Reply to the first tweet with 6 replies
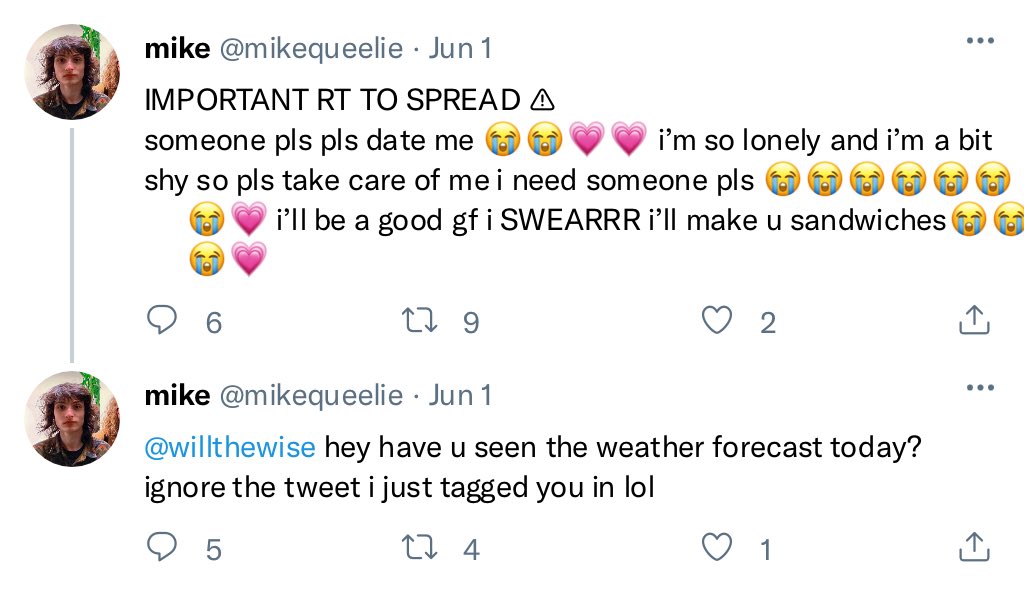1024x590 pixels. point(161,320)
